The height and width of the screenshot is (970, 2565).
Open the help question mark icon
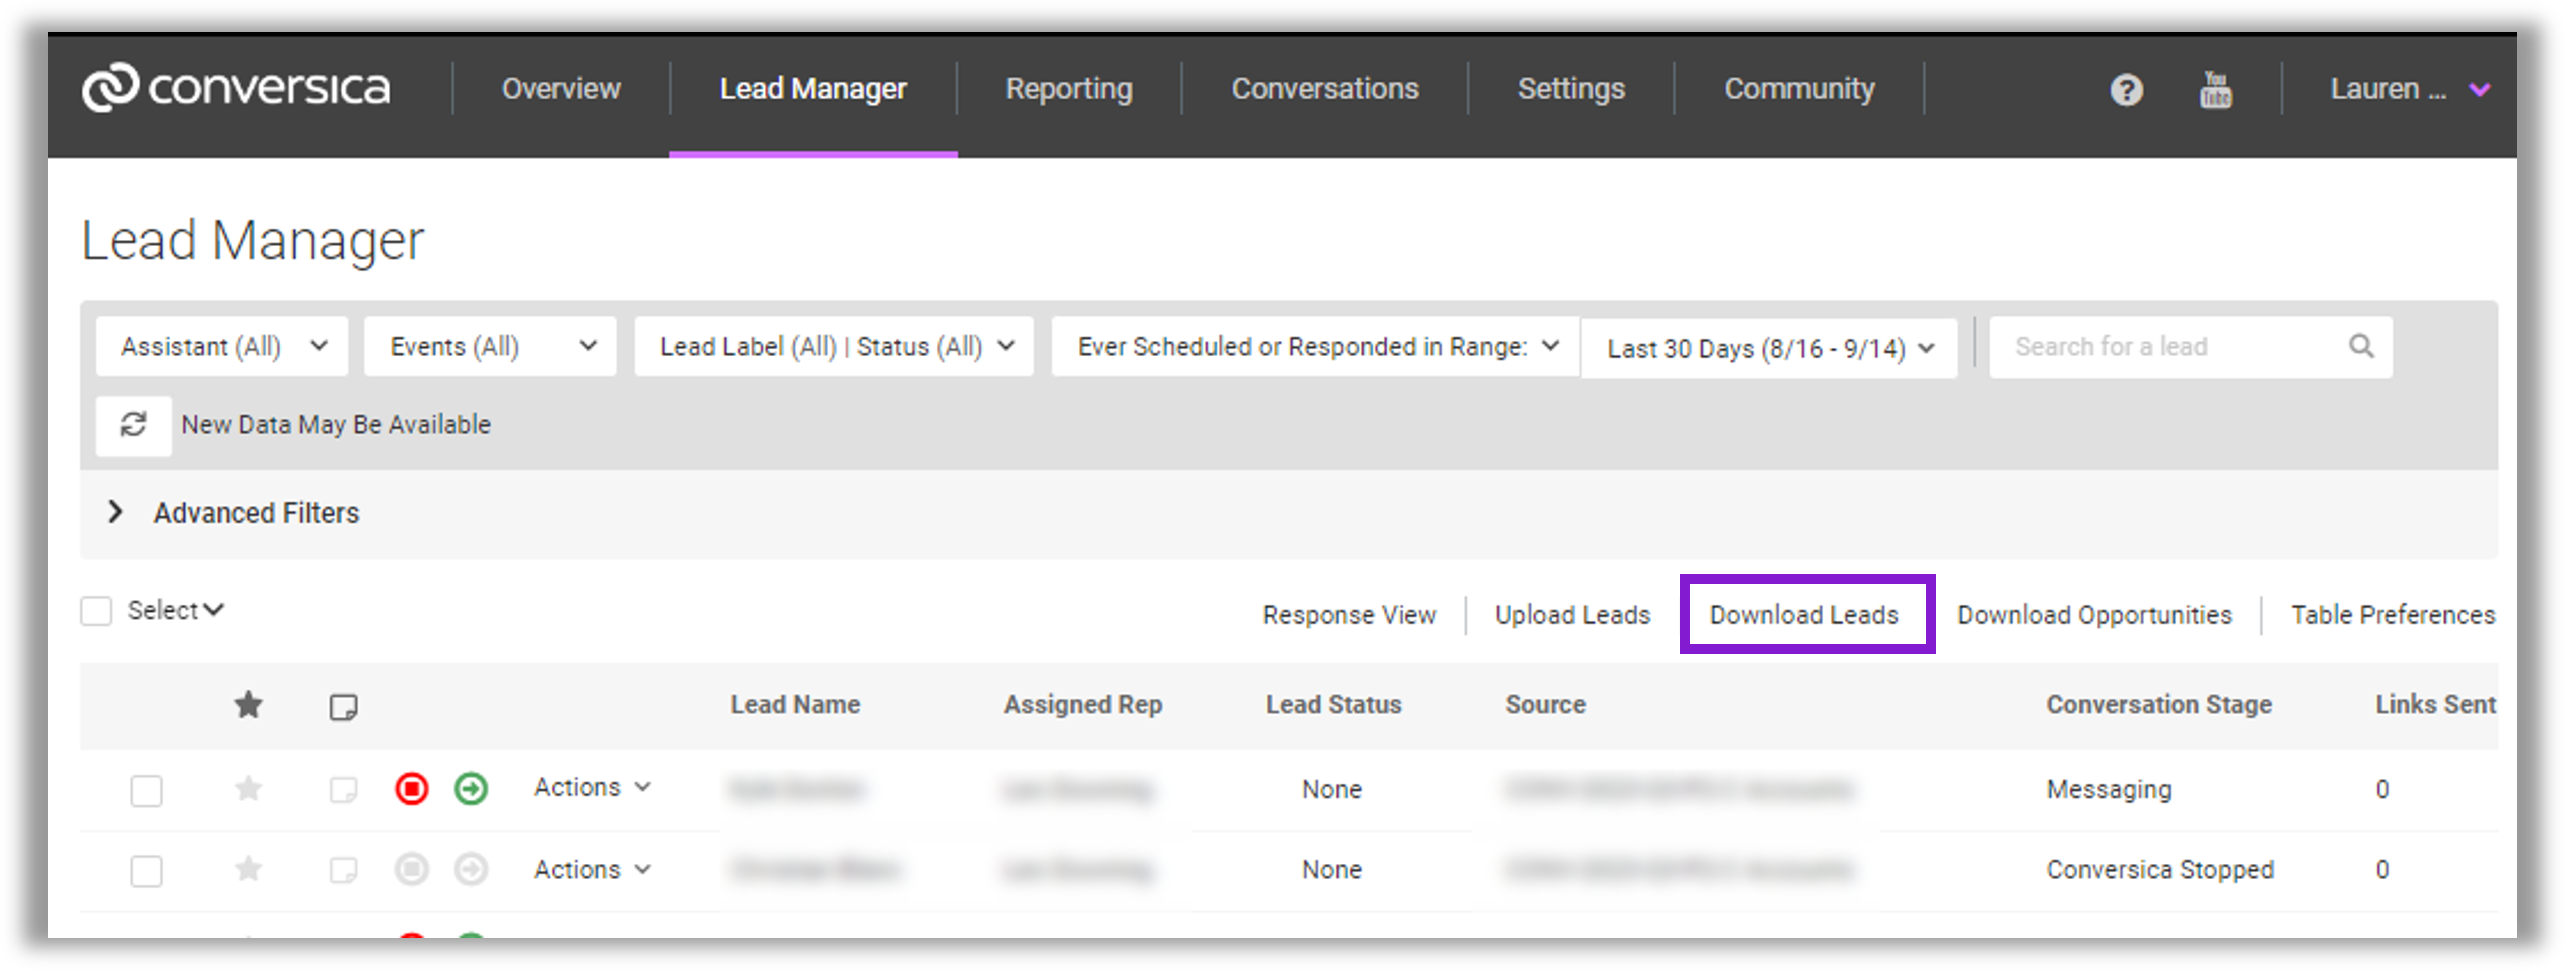click(x=2126, y=90)
